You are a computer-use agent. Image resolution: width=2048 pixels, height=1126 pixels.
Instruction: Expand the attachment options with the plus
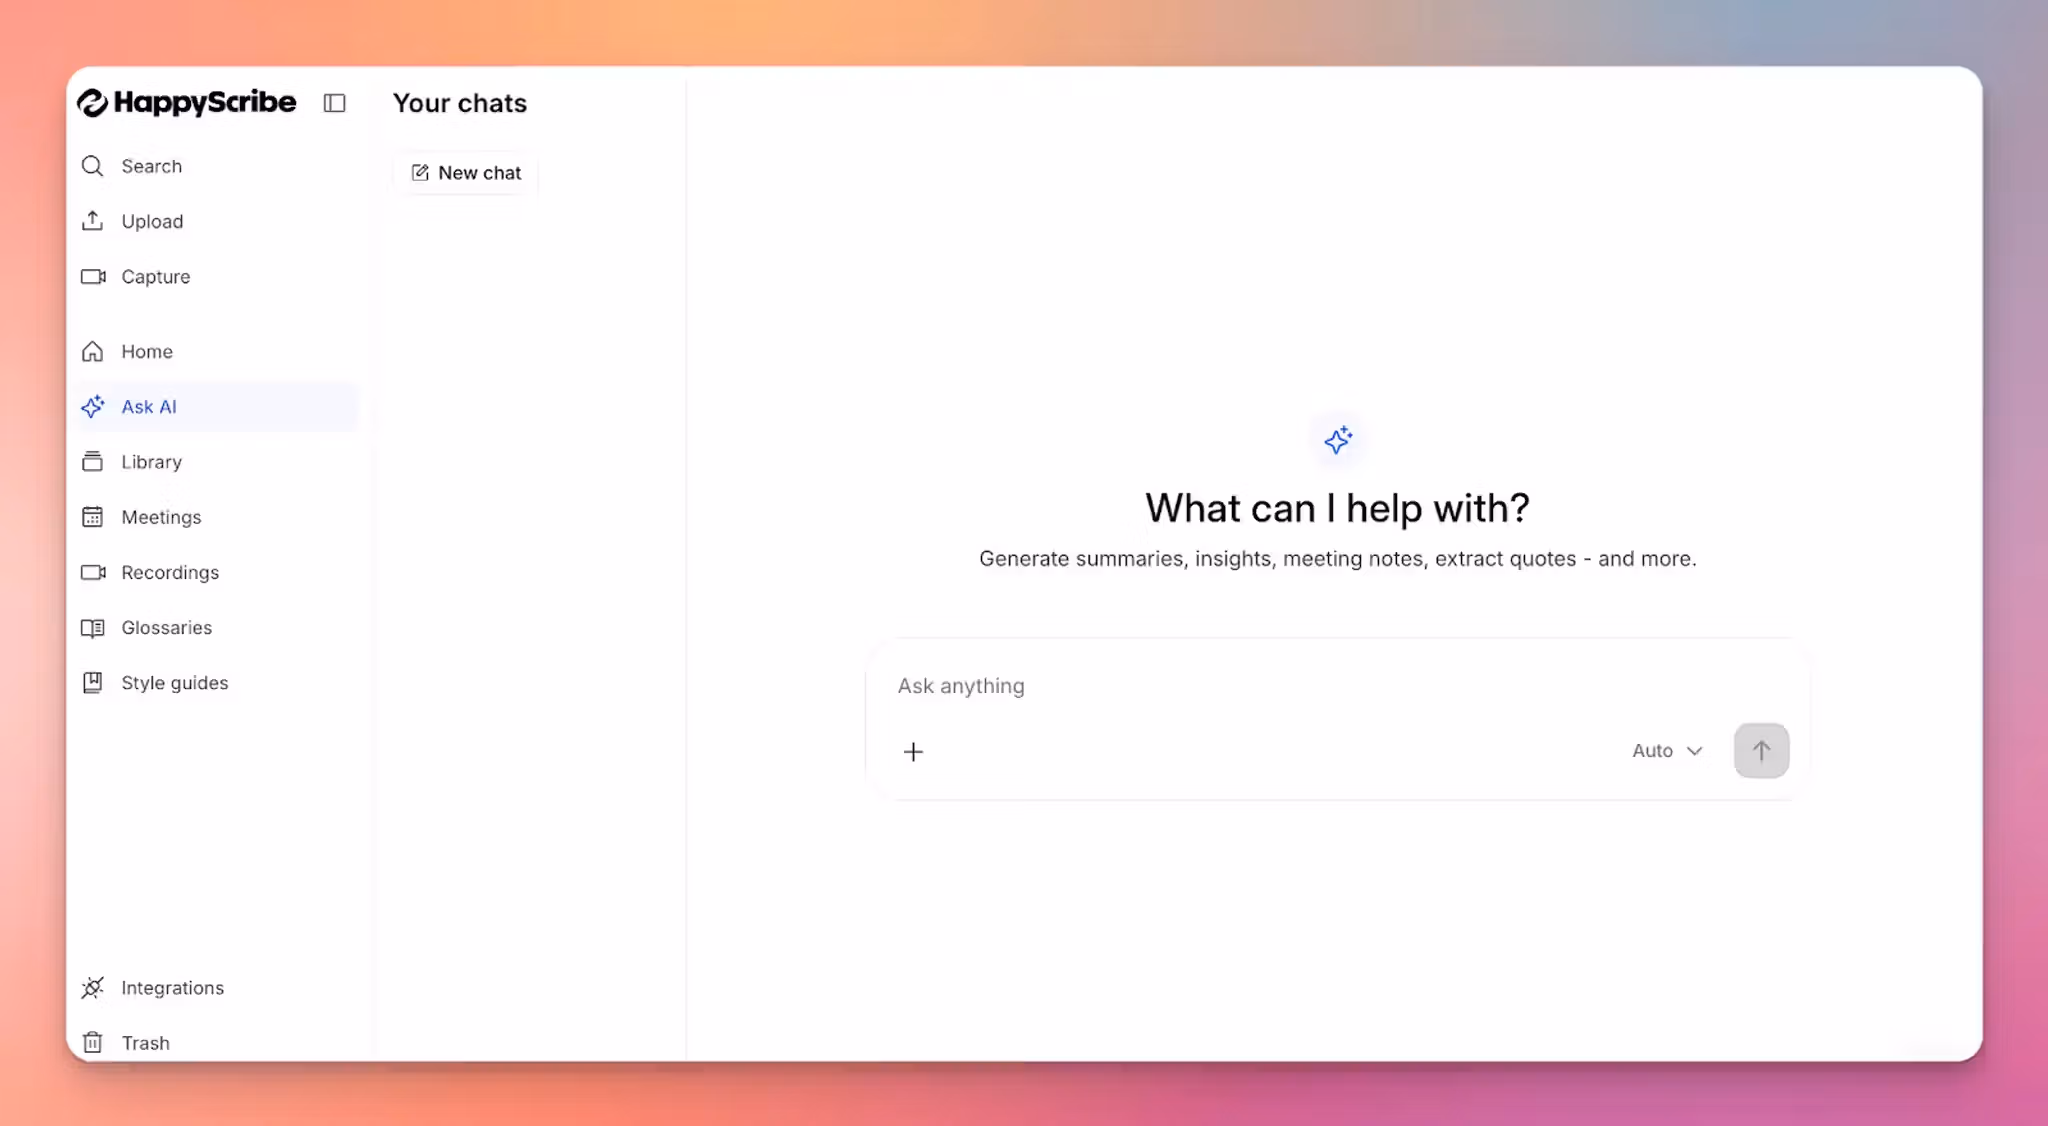(912, 751)
